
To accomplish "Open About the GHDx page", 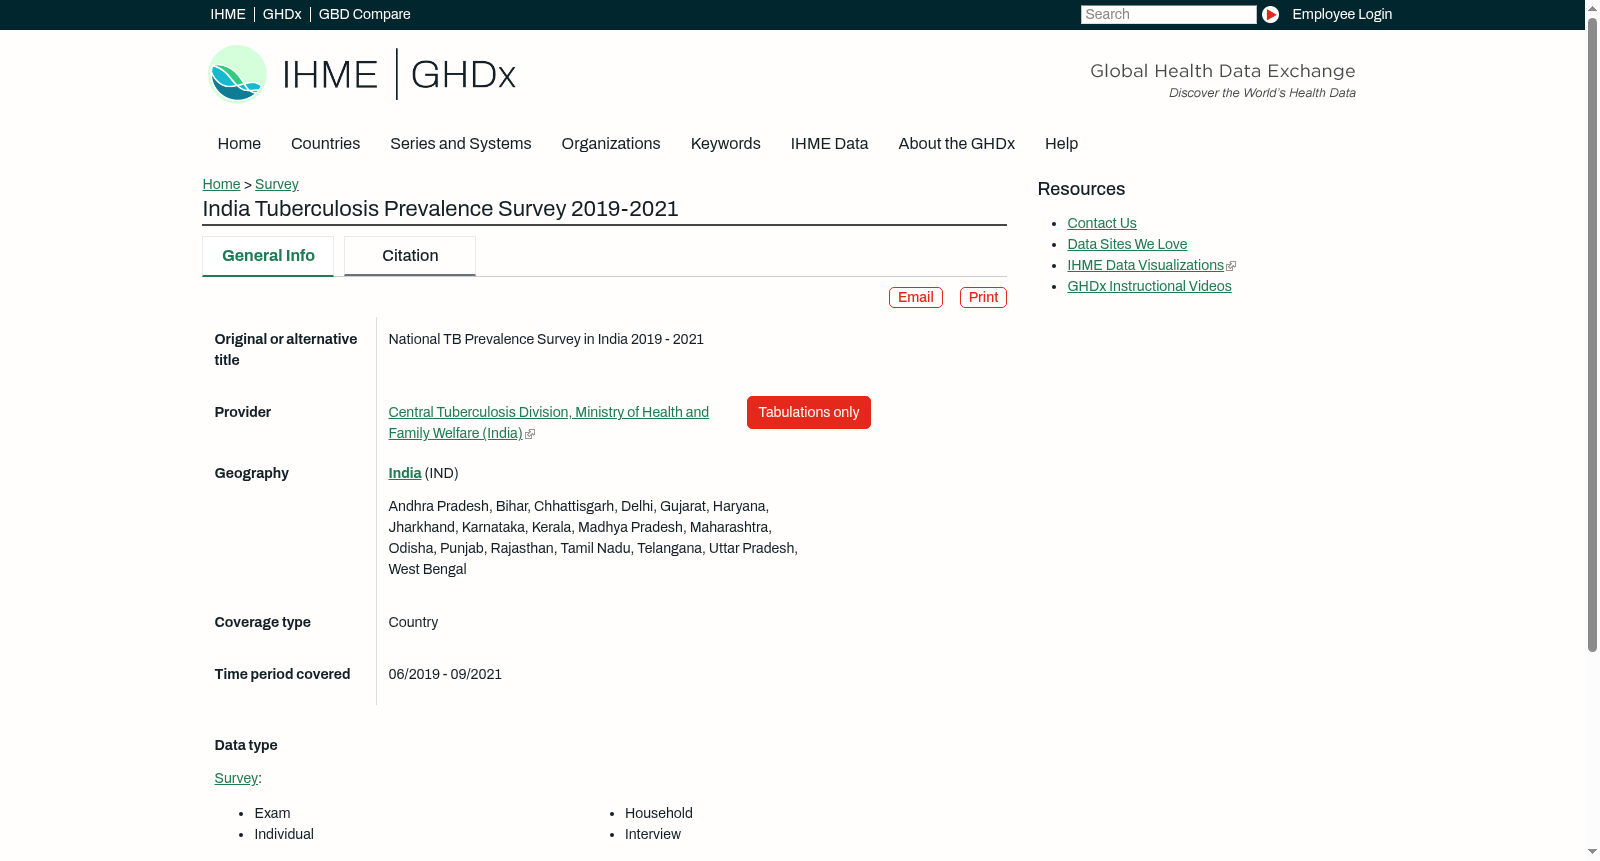I will (956, 144).
